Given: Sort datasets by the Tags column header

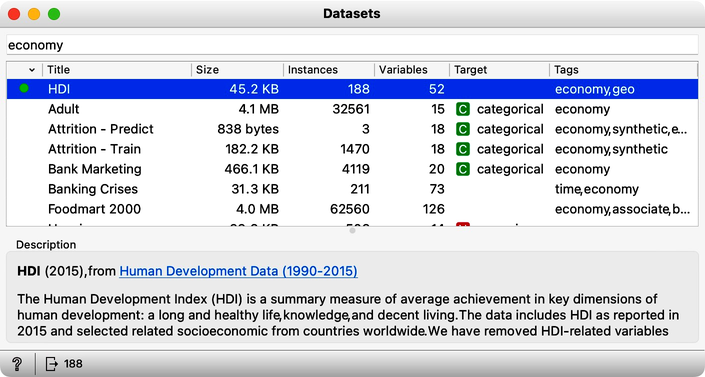Looking at the screenshot, I should (x=623, y=70).
